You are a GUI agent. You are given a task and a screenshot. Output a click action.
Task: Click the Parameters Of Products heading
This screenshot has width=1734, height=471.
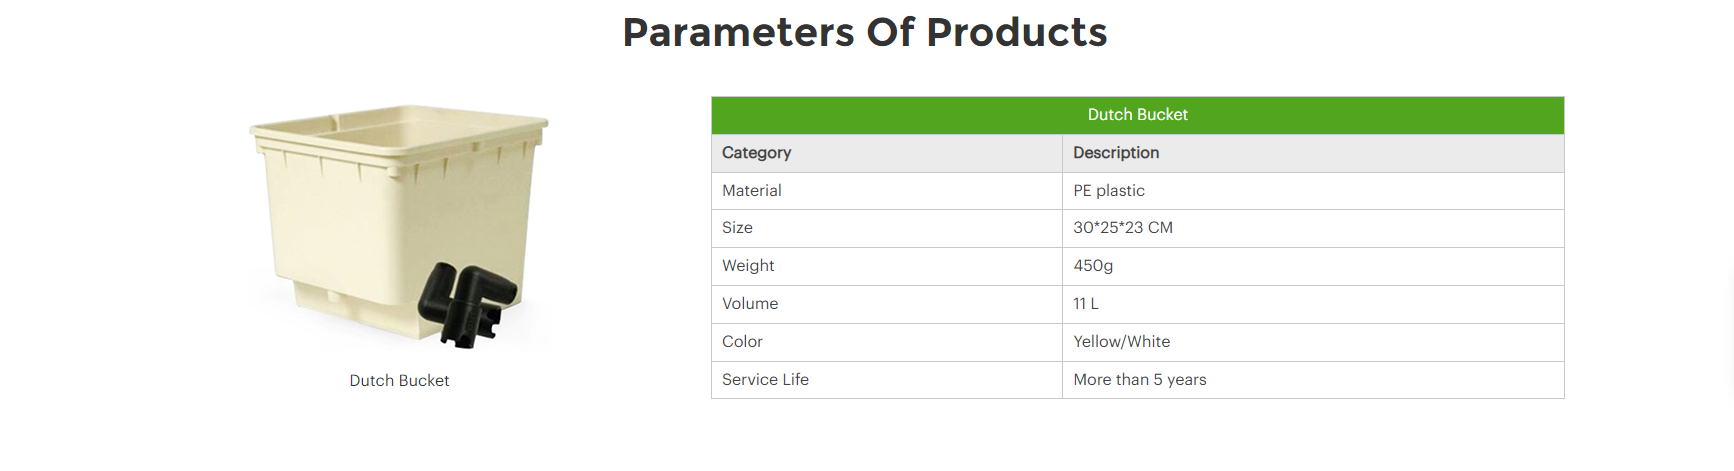[x=865, y=33]
